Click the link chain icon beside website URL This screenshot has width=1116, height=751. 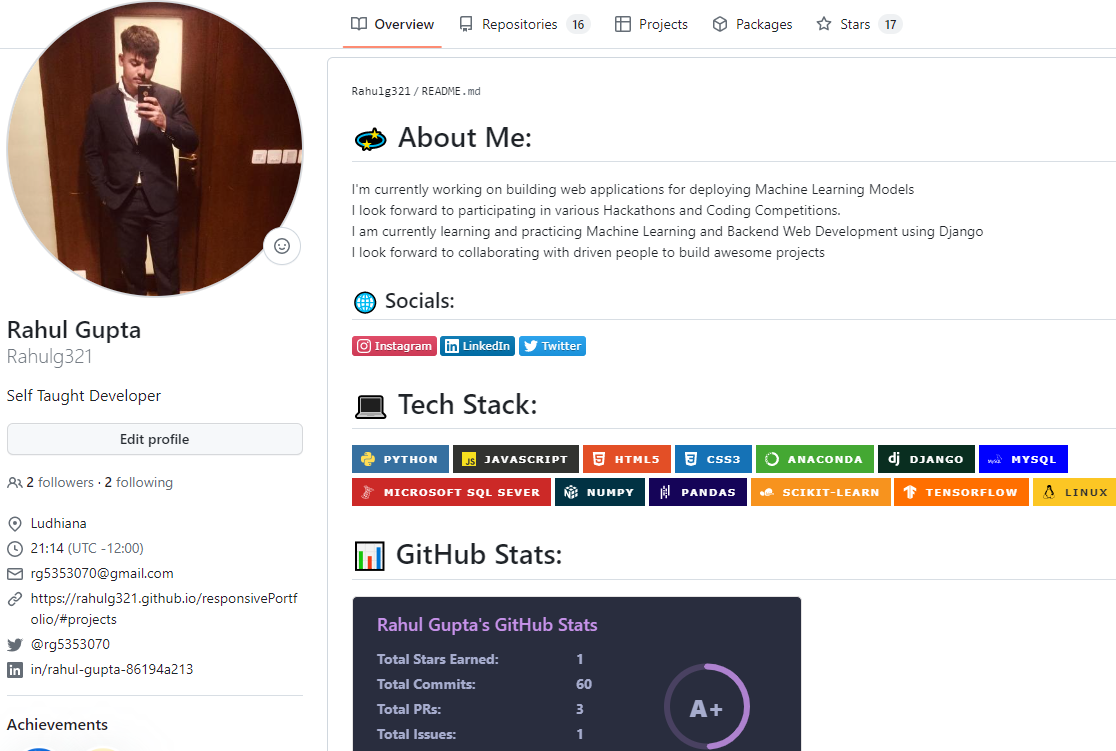point(15,599)
